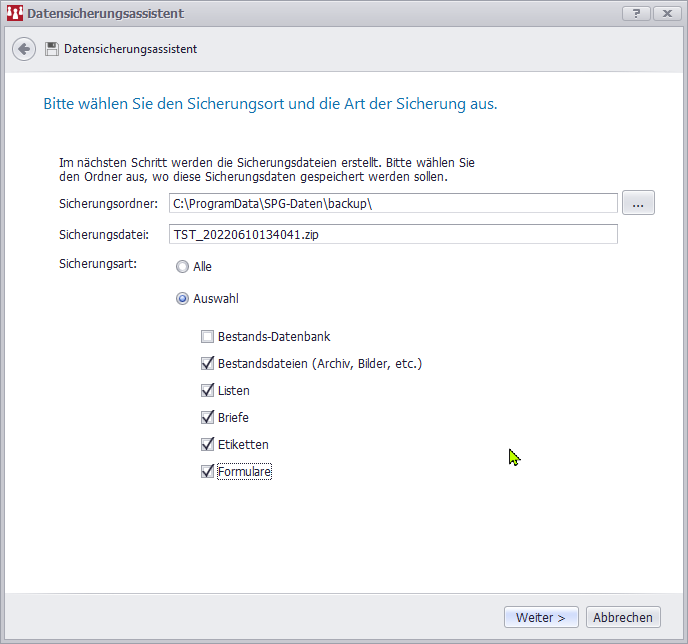The width and height of the screenshot is (688, 644).
Task: Browse for backup folder with the ellipsis button
Action: 638,203
